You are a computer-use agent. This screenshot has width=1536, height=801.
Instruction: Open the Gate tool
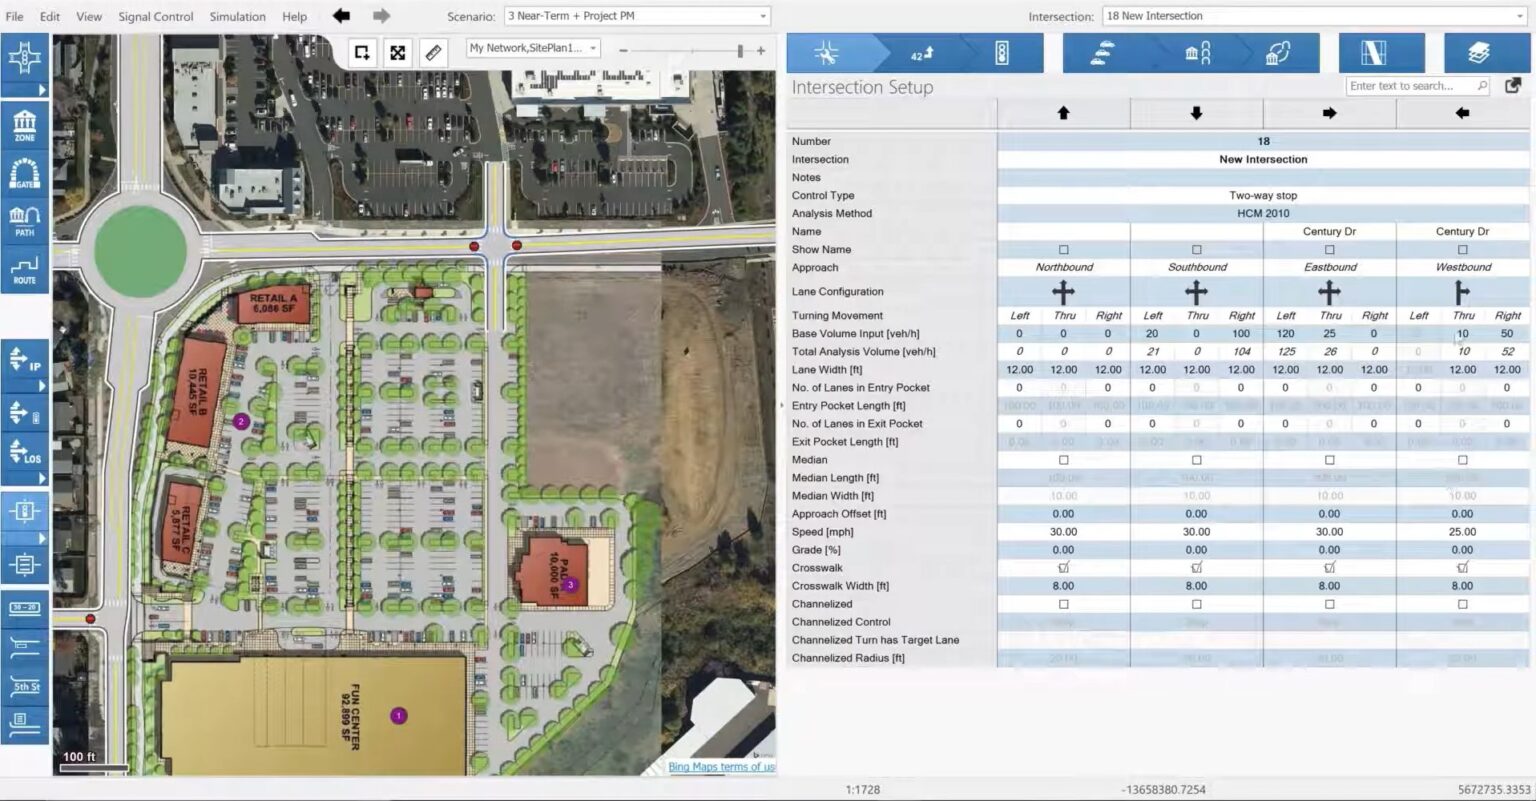point(25,172)
